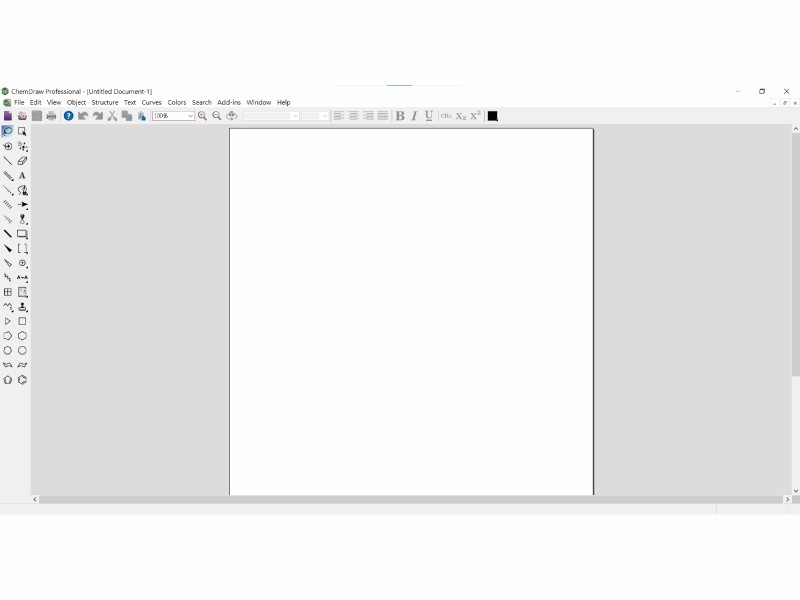The width and height of the screenshot is (800, 600).
Task: Open the Structure menu
Action: click(105, 102)
